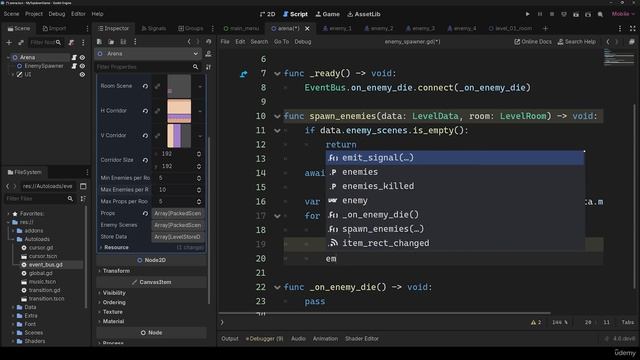This screenshot has height=360, width=640.
Task: Pause the running project
Action: click(x=540, y=14)
